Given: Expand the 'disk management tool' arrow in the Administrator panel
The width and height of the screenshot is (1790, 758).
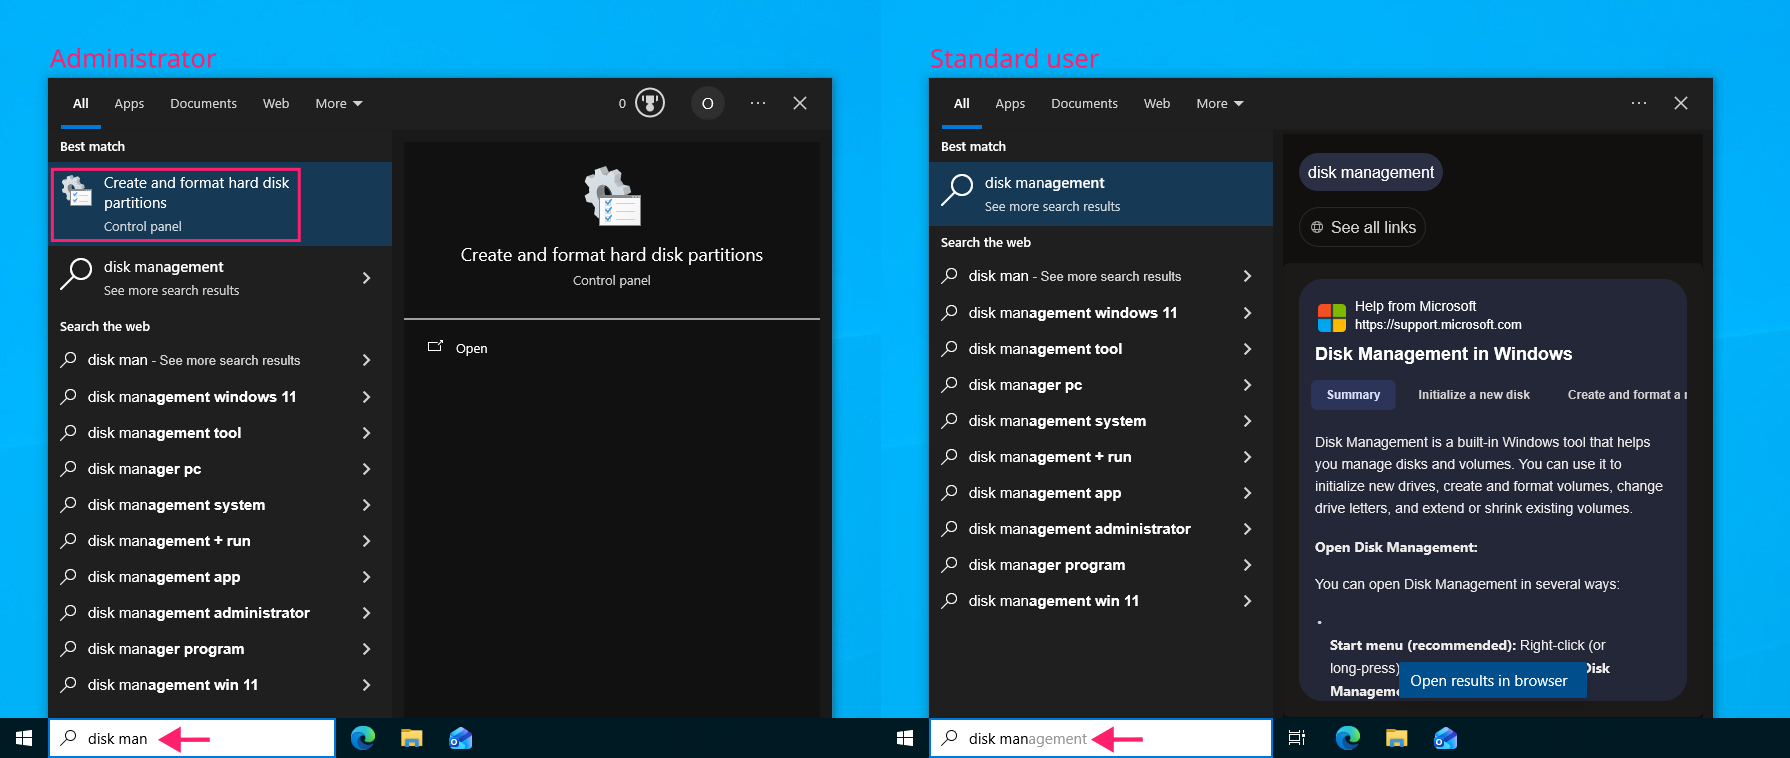Looking at the screenshot, I should (x=367, y=433).
